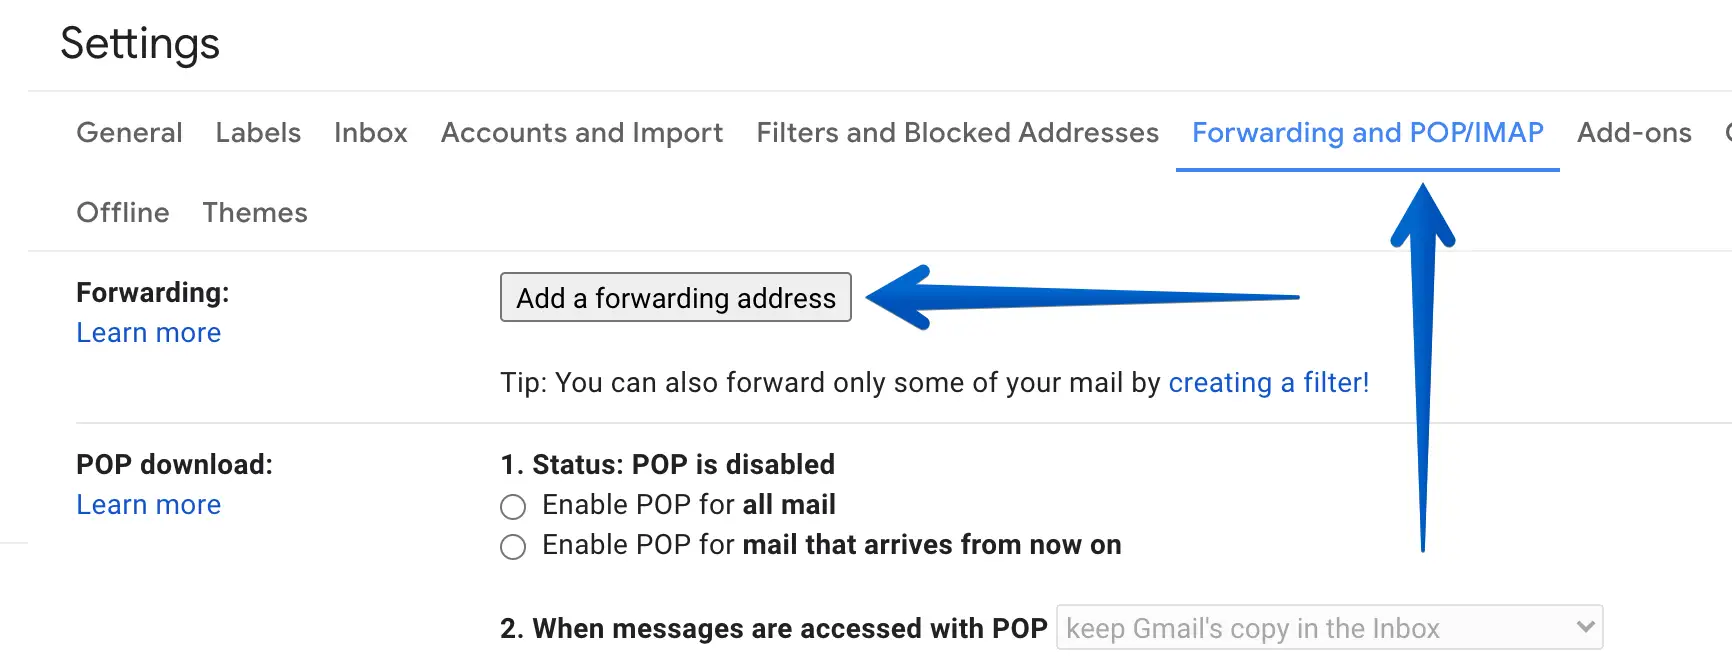Open the Accounts and Import tab
This screenshot has height=658, width=1732.
(582, 133)
